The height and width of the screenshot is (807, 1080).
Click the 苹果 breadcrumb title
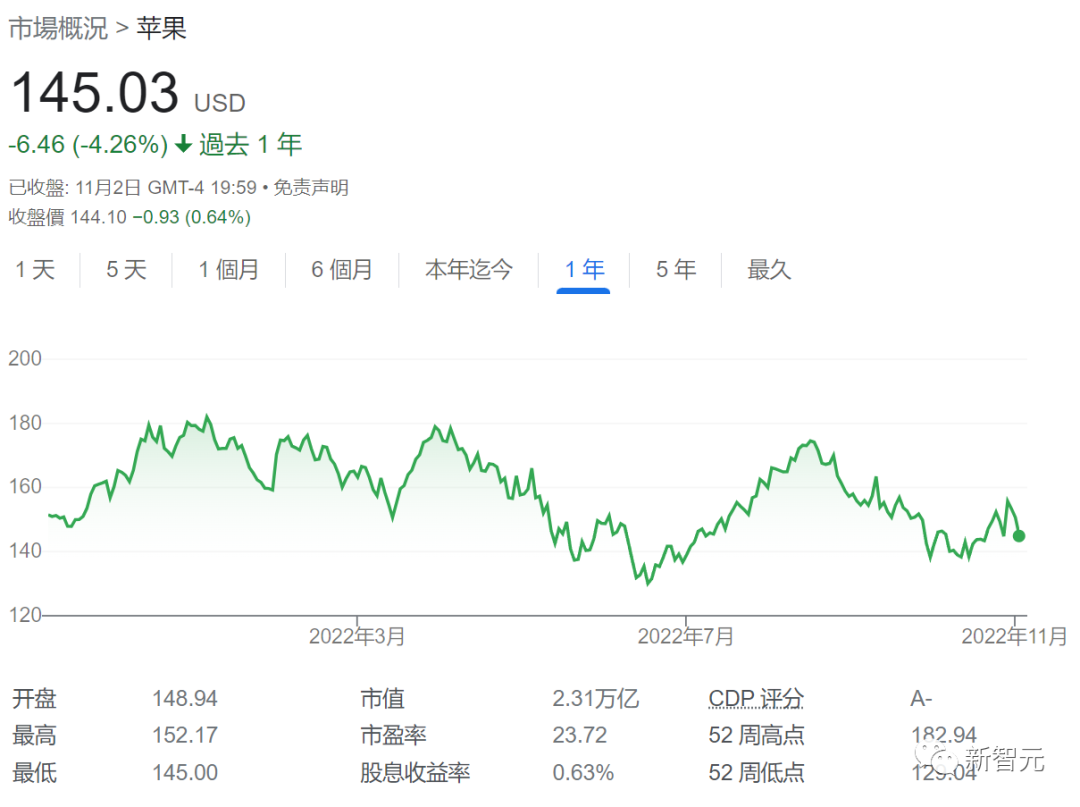click(x=161, y=28)
